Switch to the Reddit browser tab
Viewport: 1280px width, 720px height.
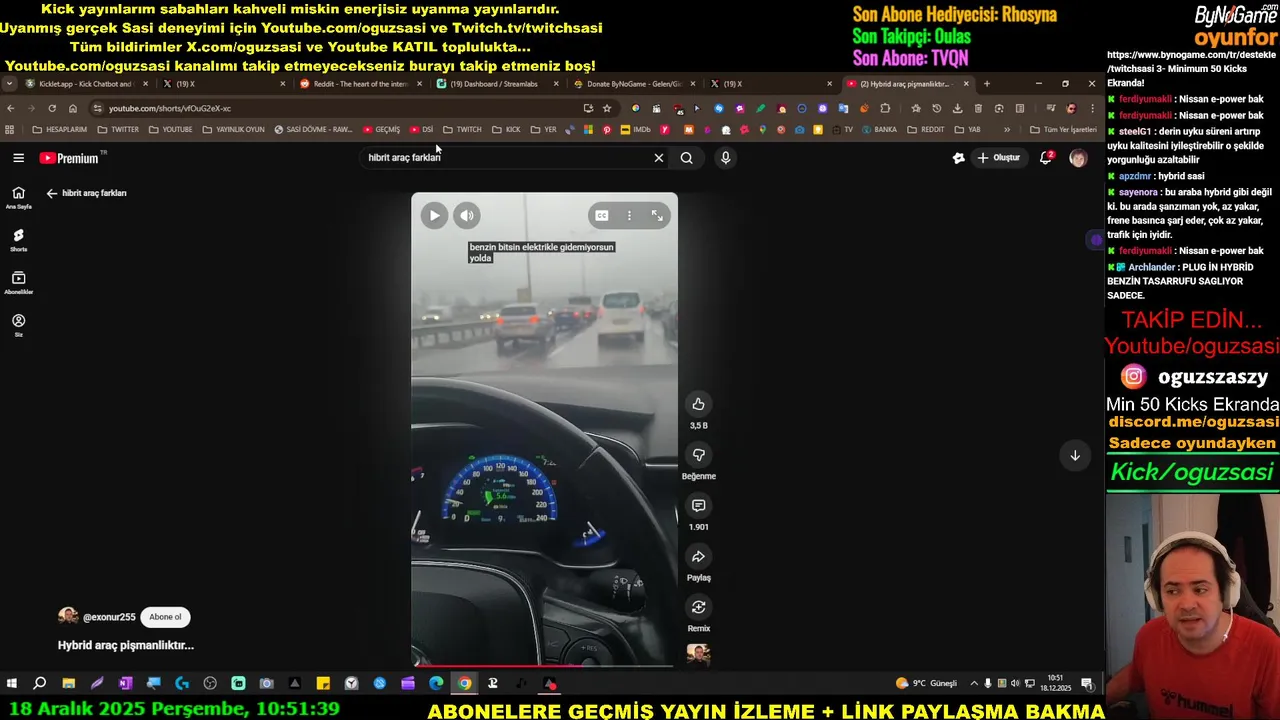(360, 84)
